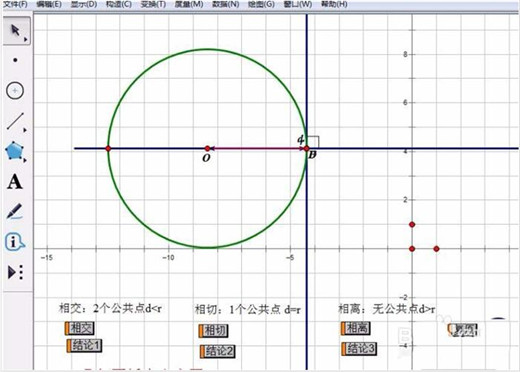The height and width of the screenshot is (372, 520).
Task: Click the 相切 action button
Action: (x=214, y=331)
